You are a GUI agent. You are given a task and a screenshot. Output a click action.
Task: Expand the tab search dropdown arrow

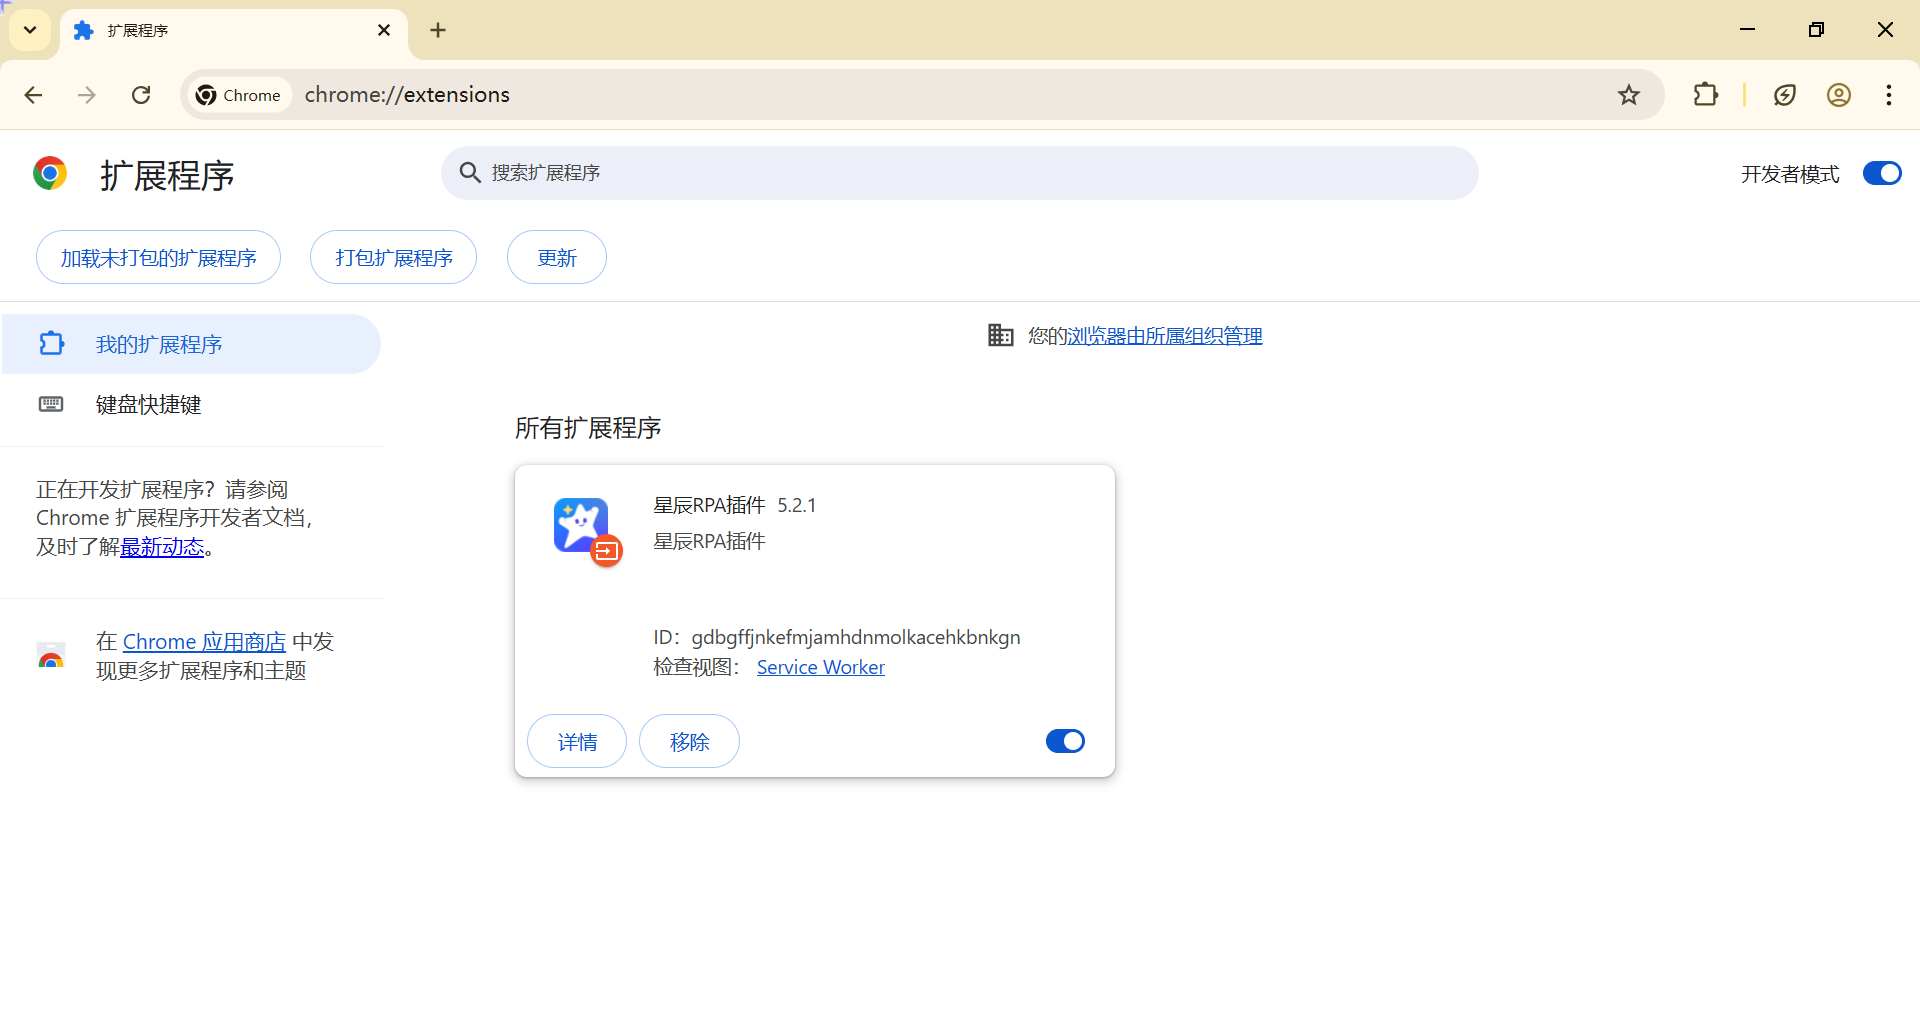(x=30, y=30)
